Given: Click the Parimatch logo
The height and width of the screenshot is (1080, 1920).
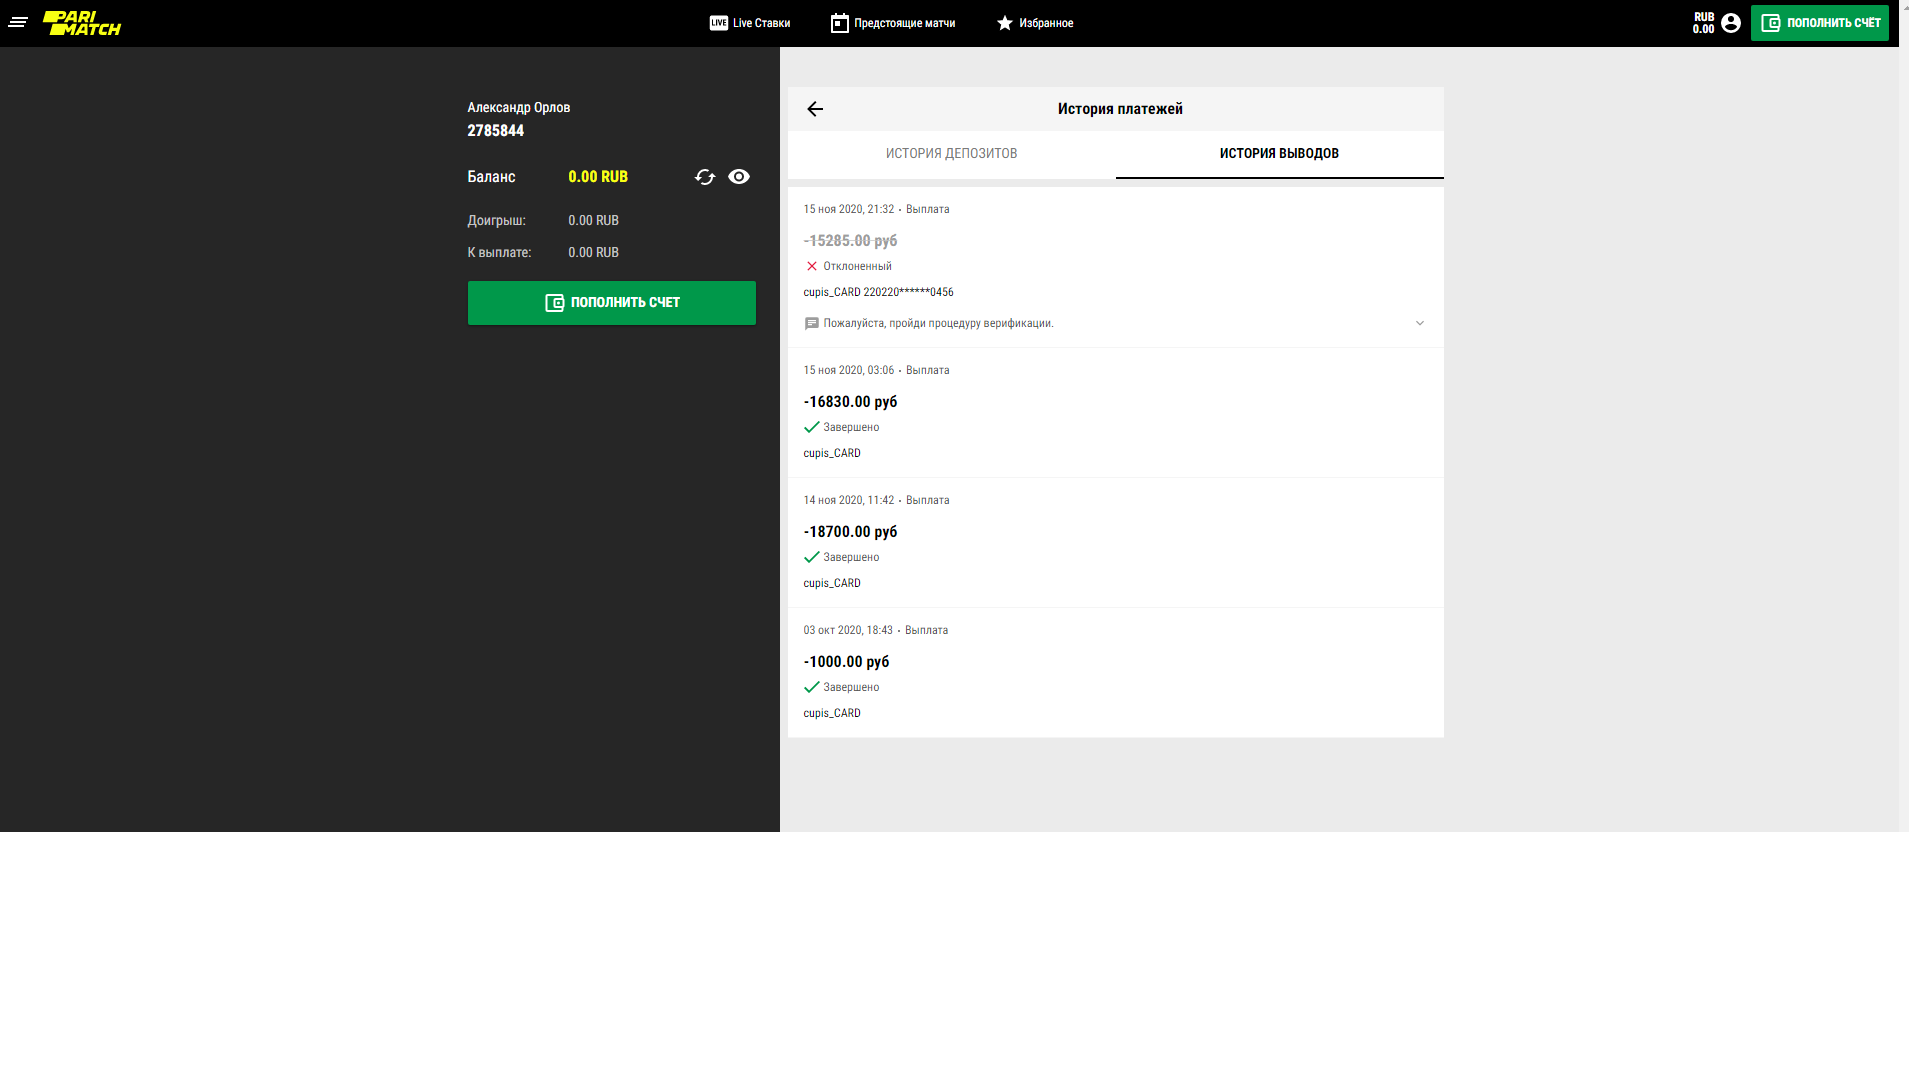Looking at the screenshot, I should [x=82, y=23].
